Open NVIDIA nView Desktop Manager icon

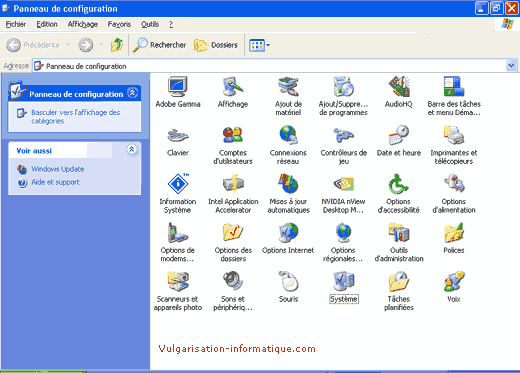[x=343, y=184]
